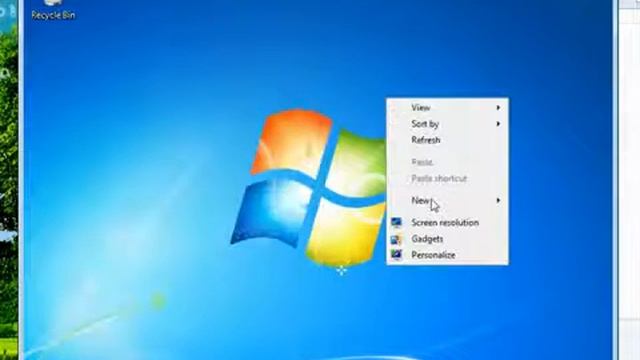Image resolution: width=640 pixels, height=360 pixels.
Task: Select the greyed Paste entry
Action: tap(447, 162)
